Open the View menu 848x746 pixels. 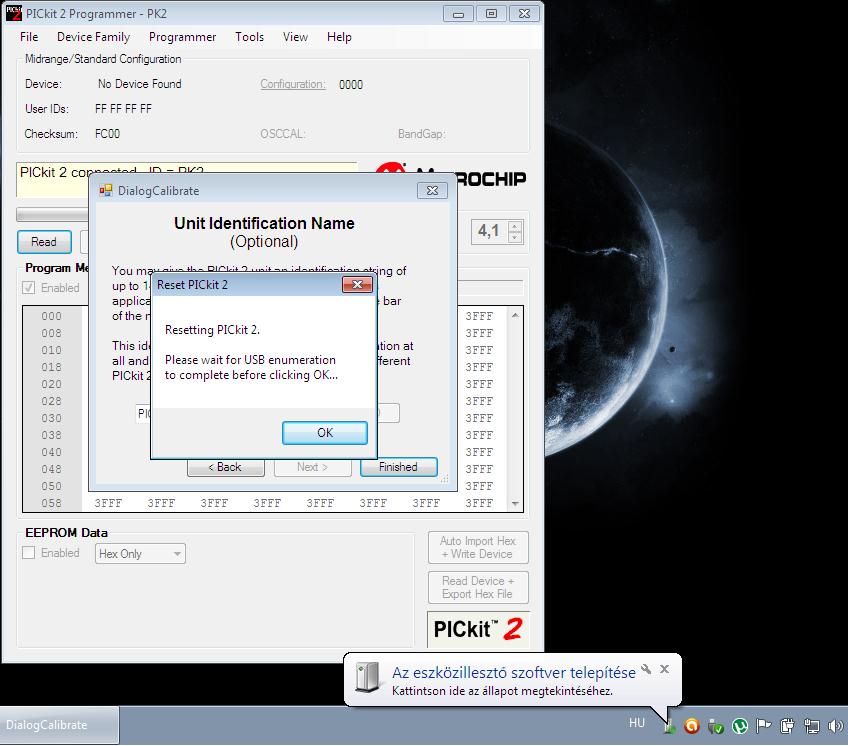point(295,37)
